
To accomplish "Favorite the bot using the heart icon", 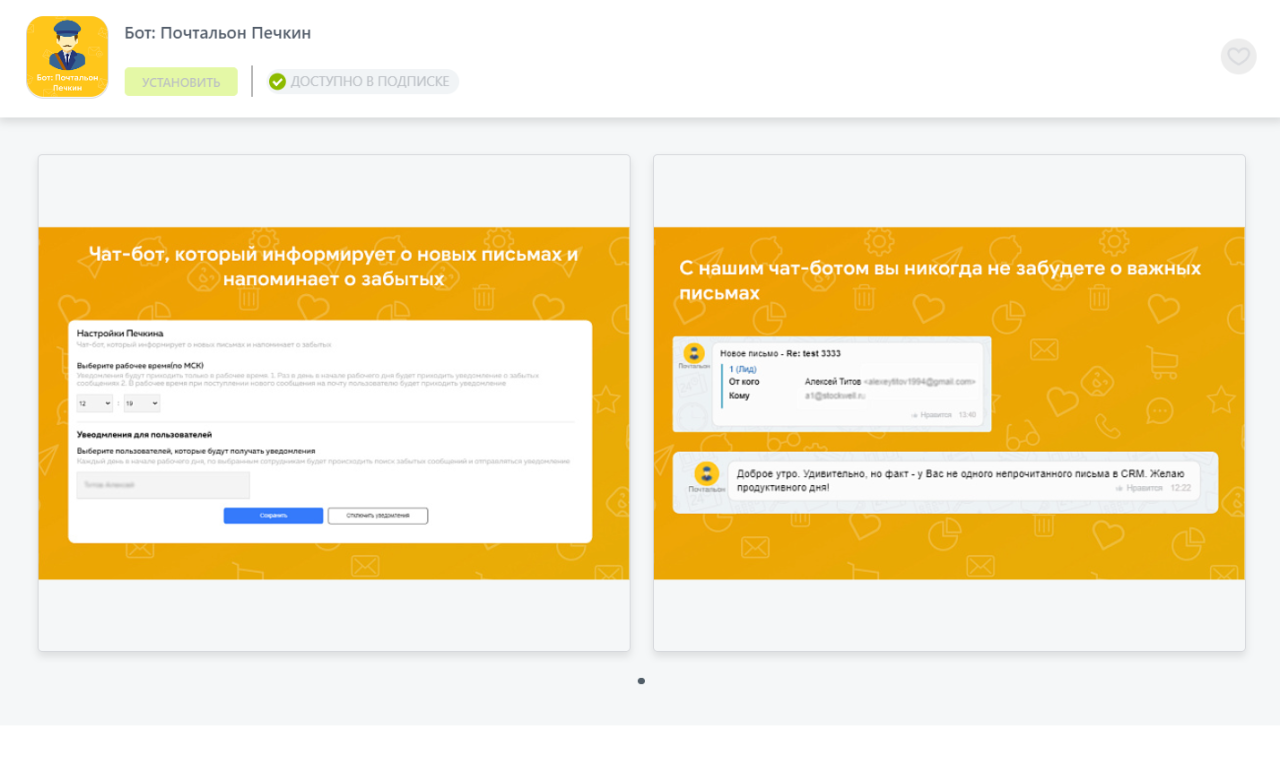I will [1238, 56].
